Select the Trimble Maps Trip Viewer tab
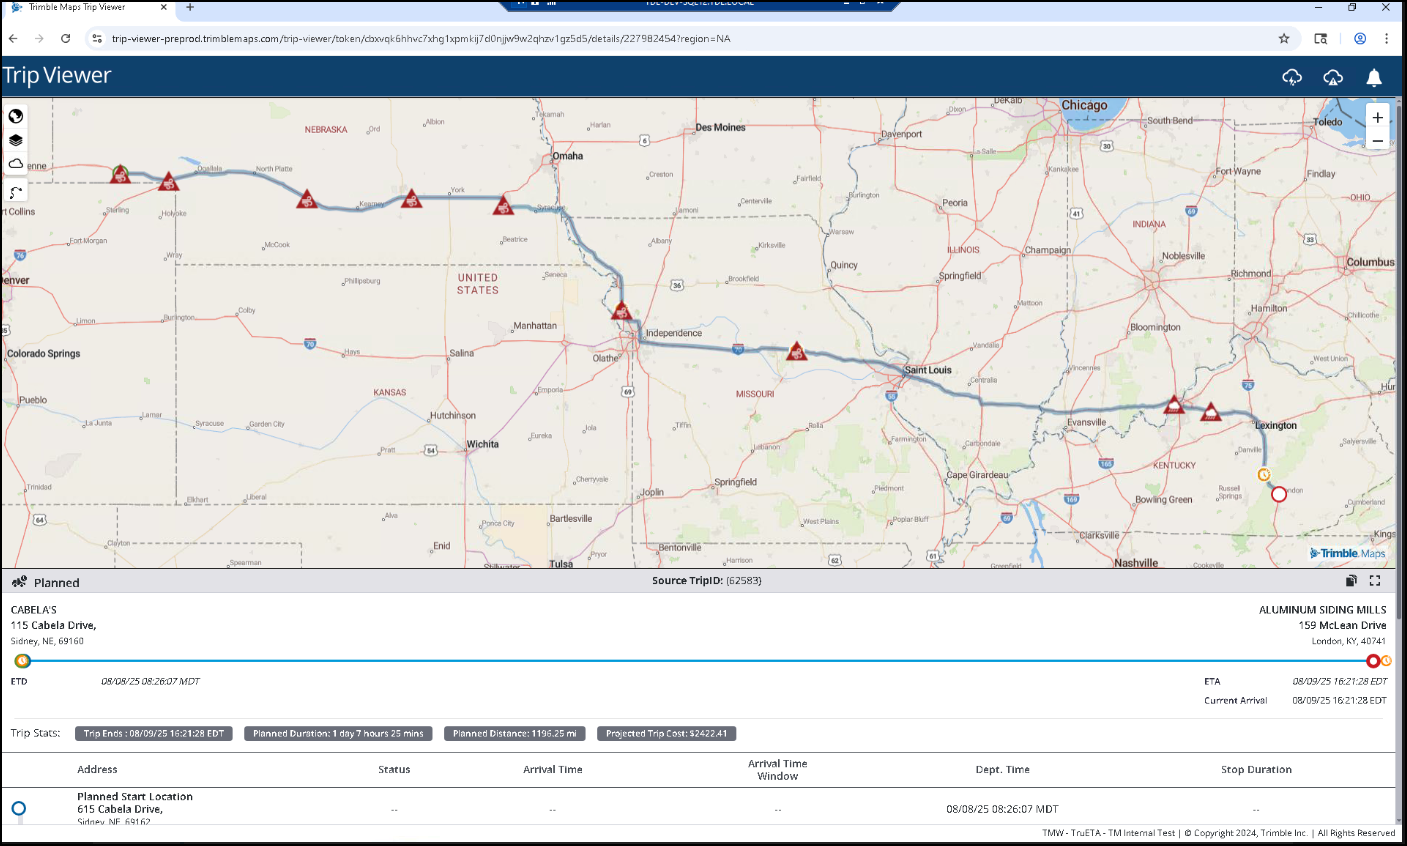Viewport: 1407px width, 846px height. pyautogui.click(x=78, y=7)
